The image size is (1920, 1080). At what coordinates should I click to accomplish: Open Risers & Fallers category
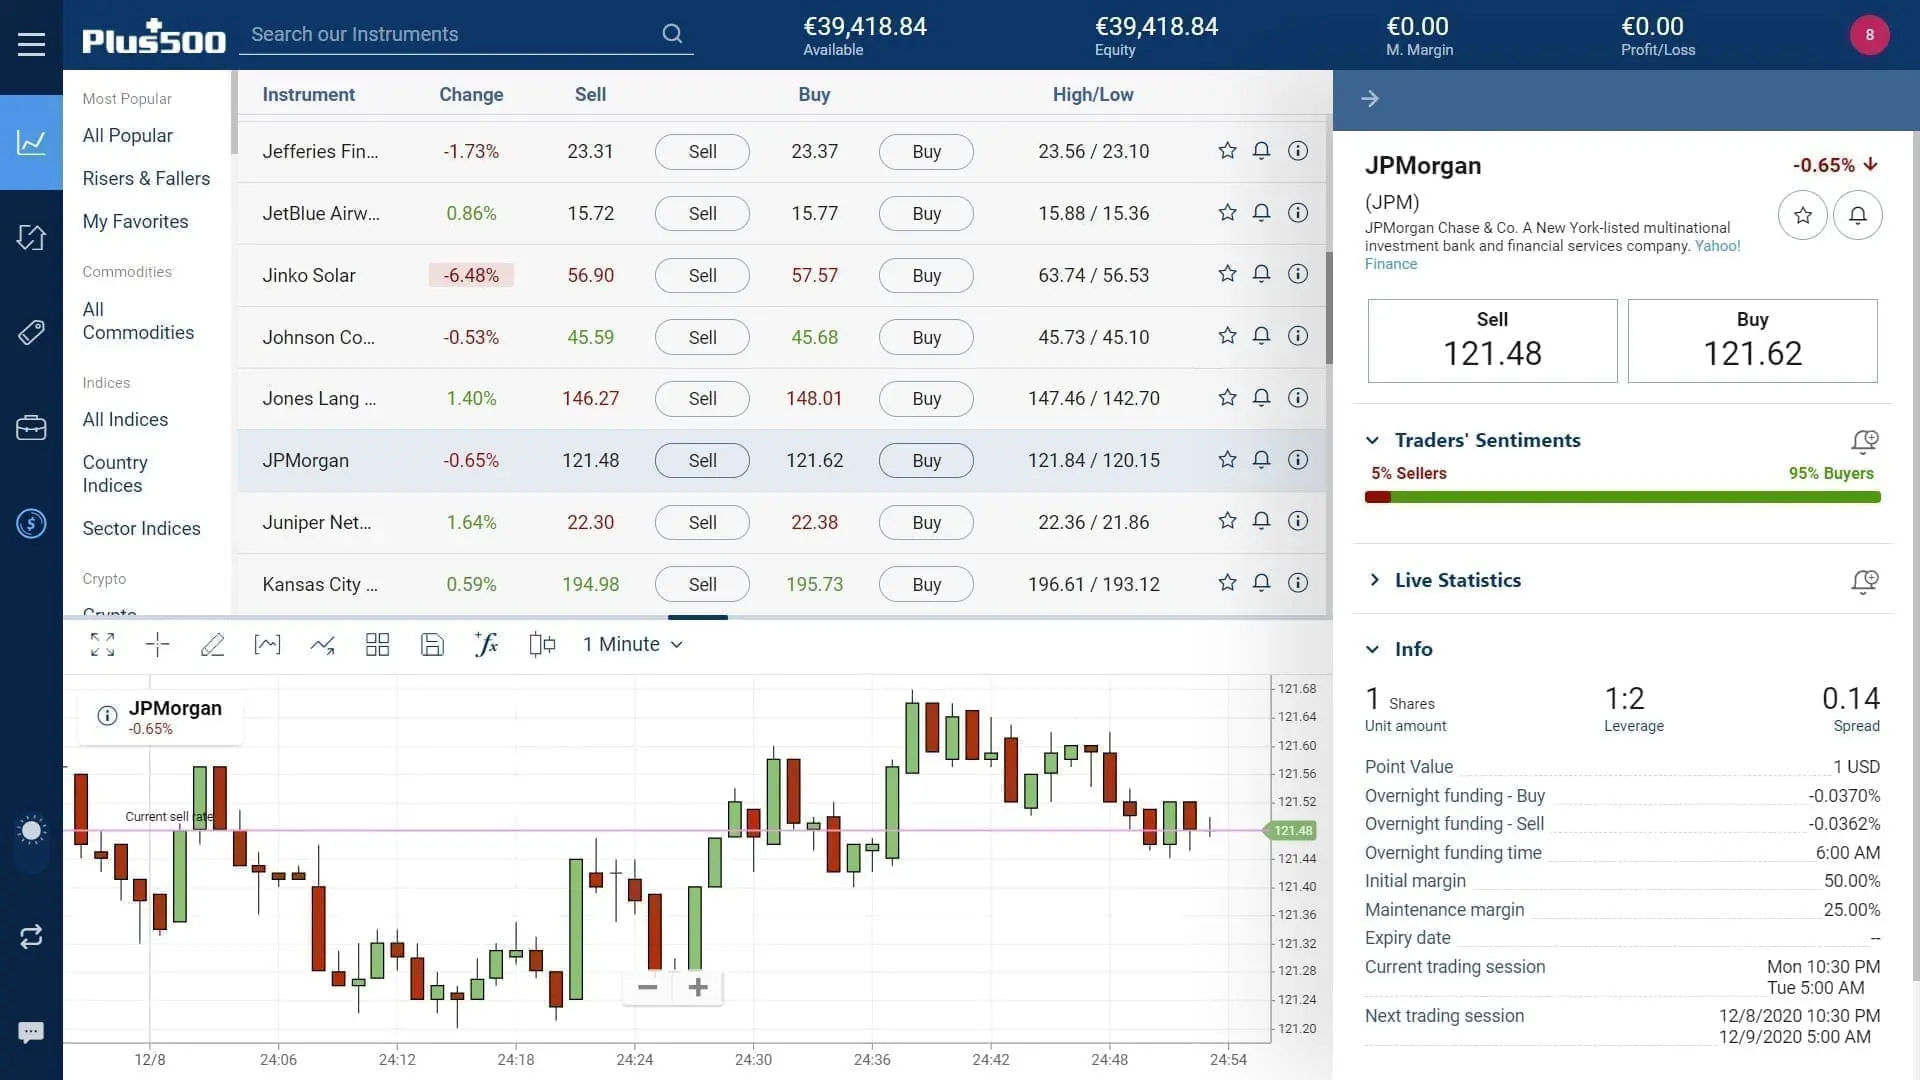(x=146, y=179)
